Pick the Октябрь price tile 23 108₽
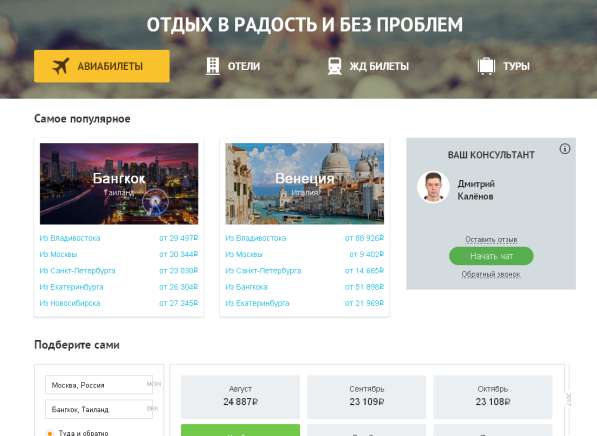The image size is (597, 436). 493,397
